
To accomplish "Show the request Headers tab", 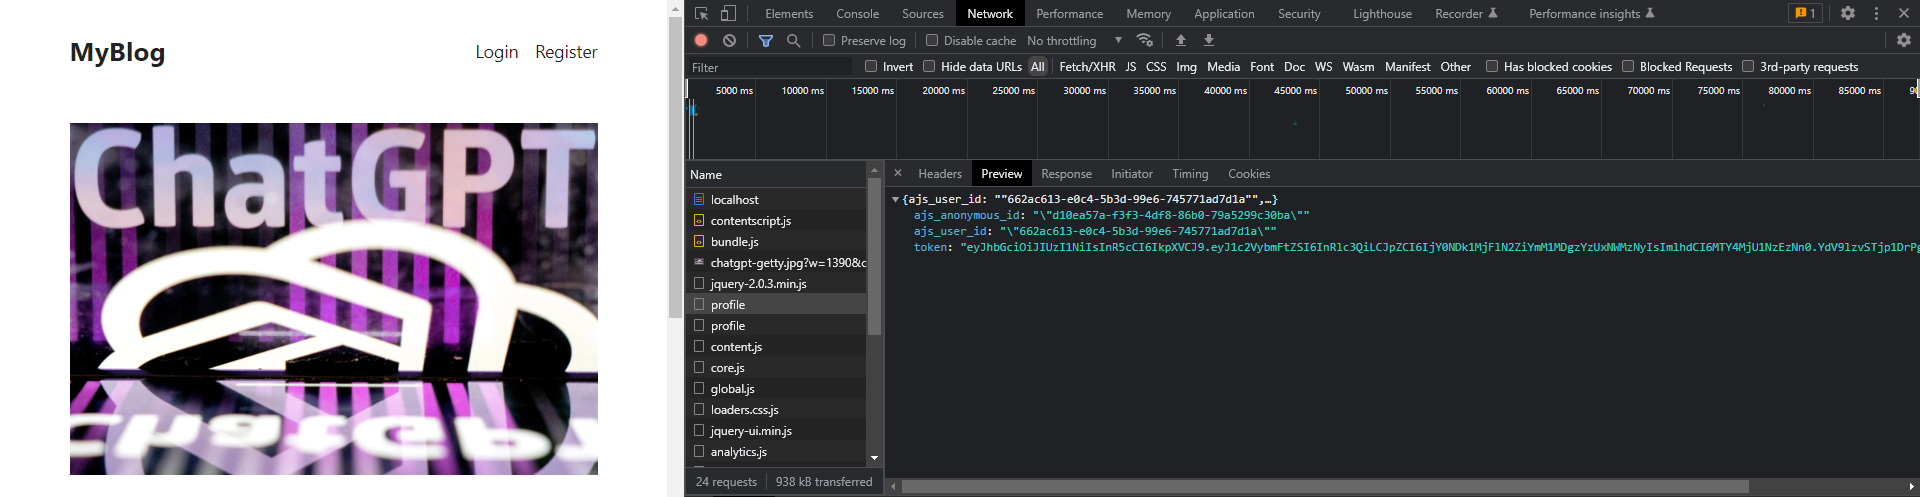I will 940,174.
